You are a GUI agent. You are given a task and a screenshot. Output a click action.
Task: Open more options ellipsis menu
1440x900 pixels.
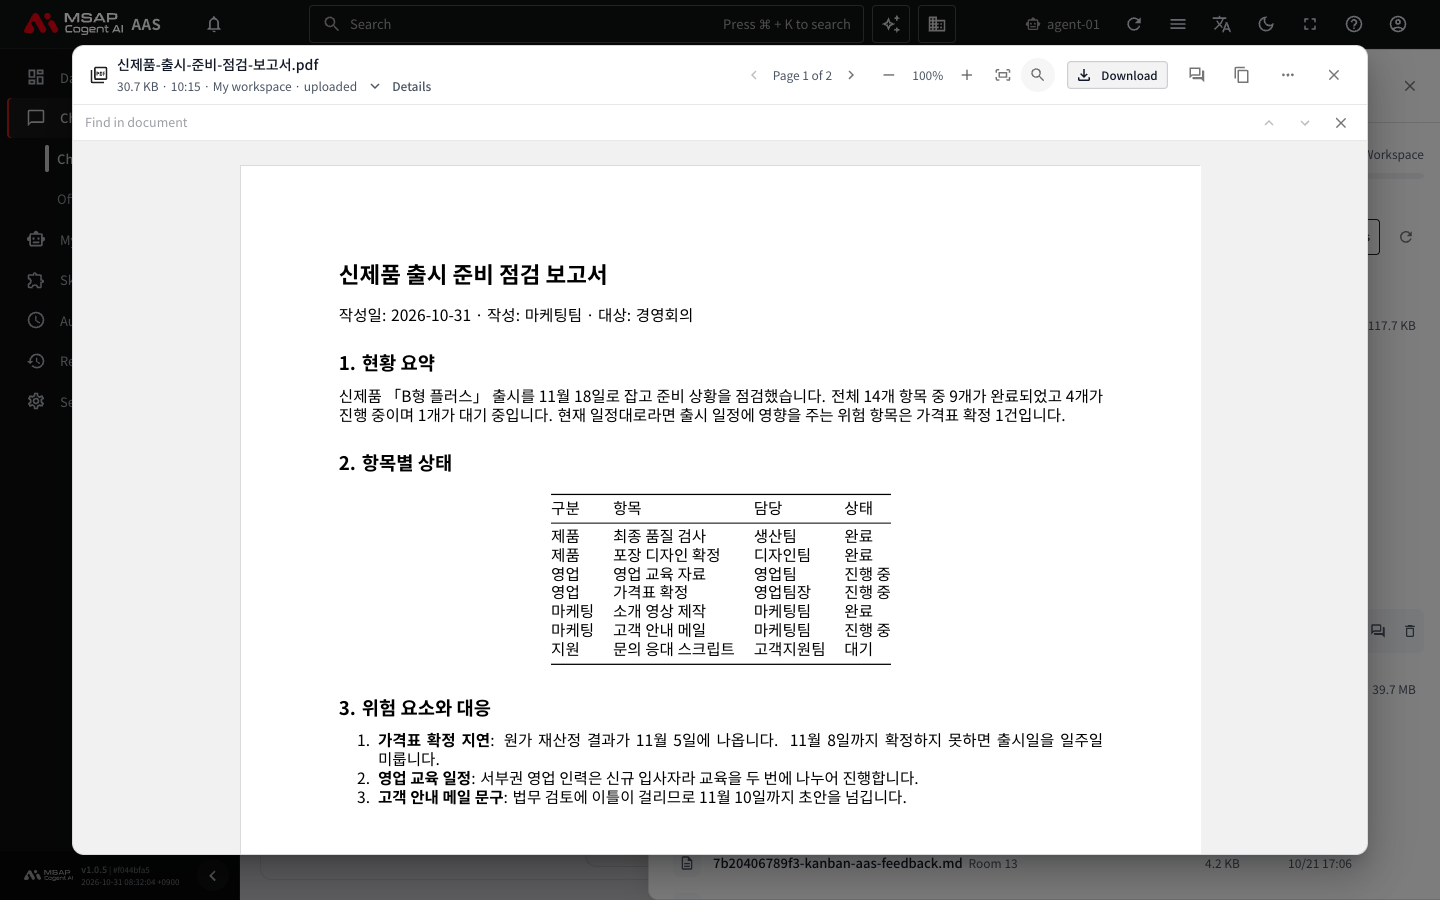[x=1287, y=75]
